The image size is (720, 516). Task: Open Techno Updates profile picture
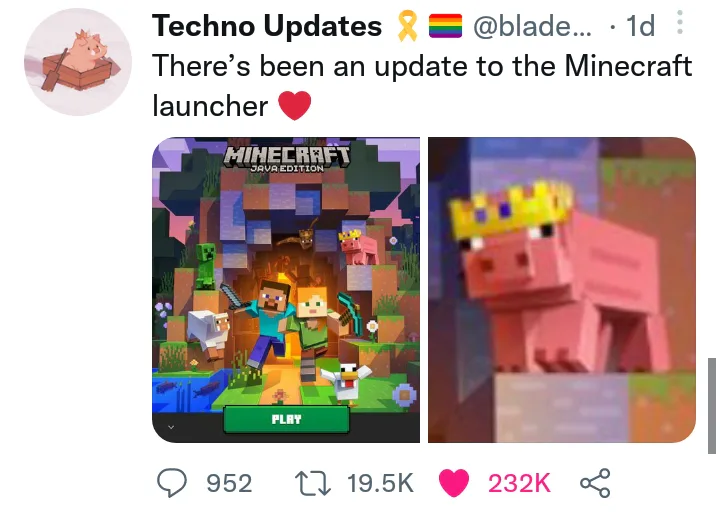point(78,62)
